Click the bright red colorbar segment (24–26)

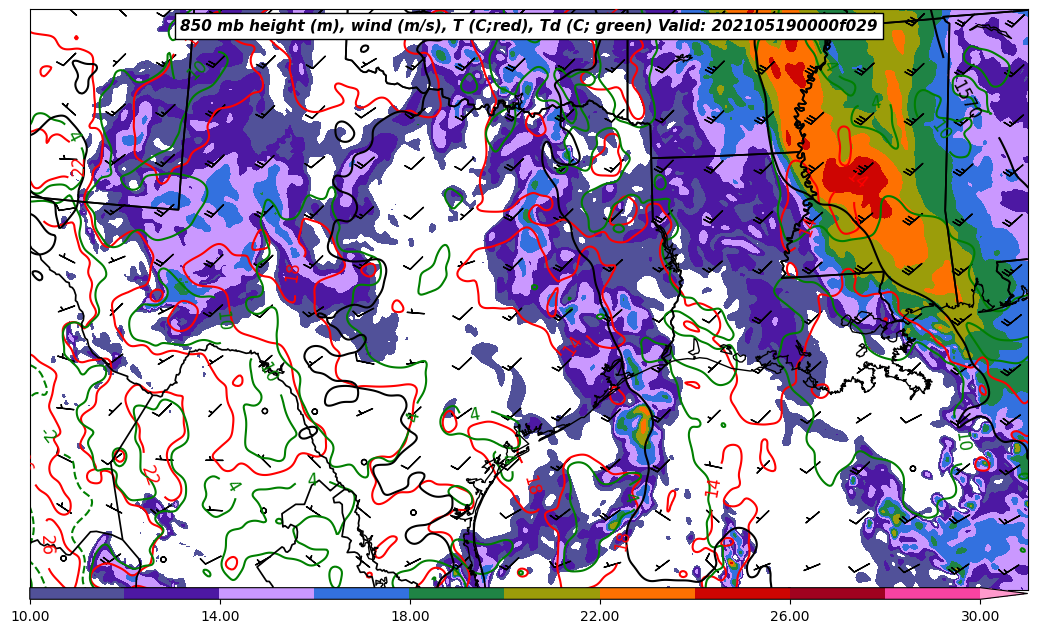(742, 593)
